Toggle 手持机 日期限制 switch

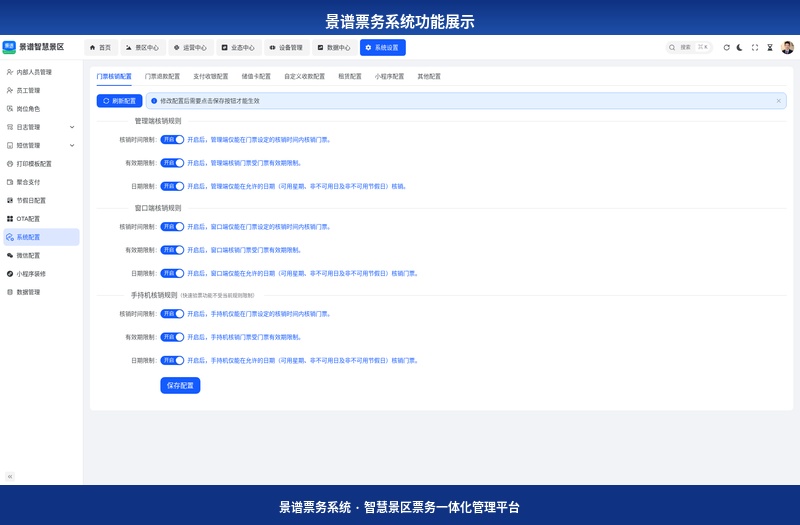[172, 361]
